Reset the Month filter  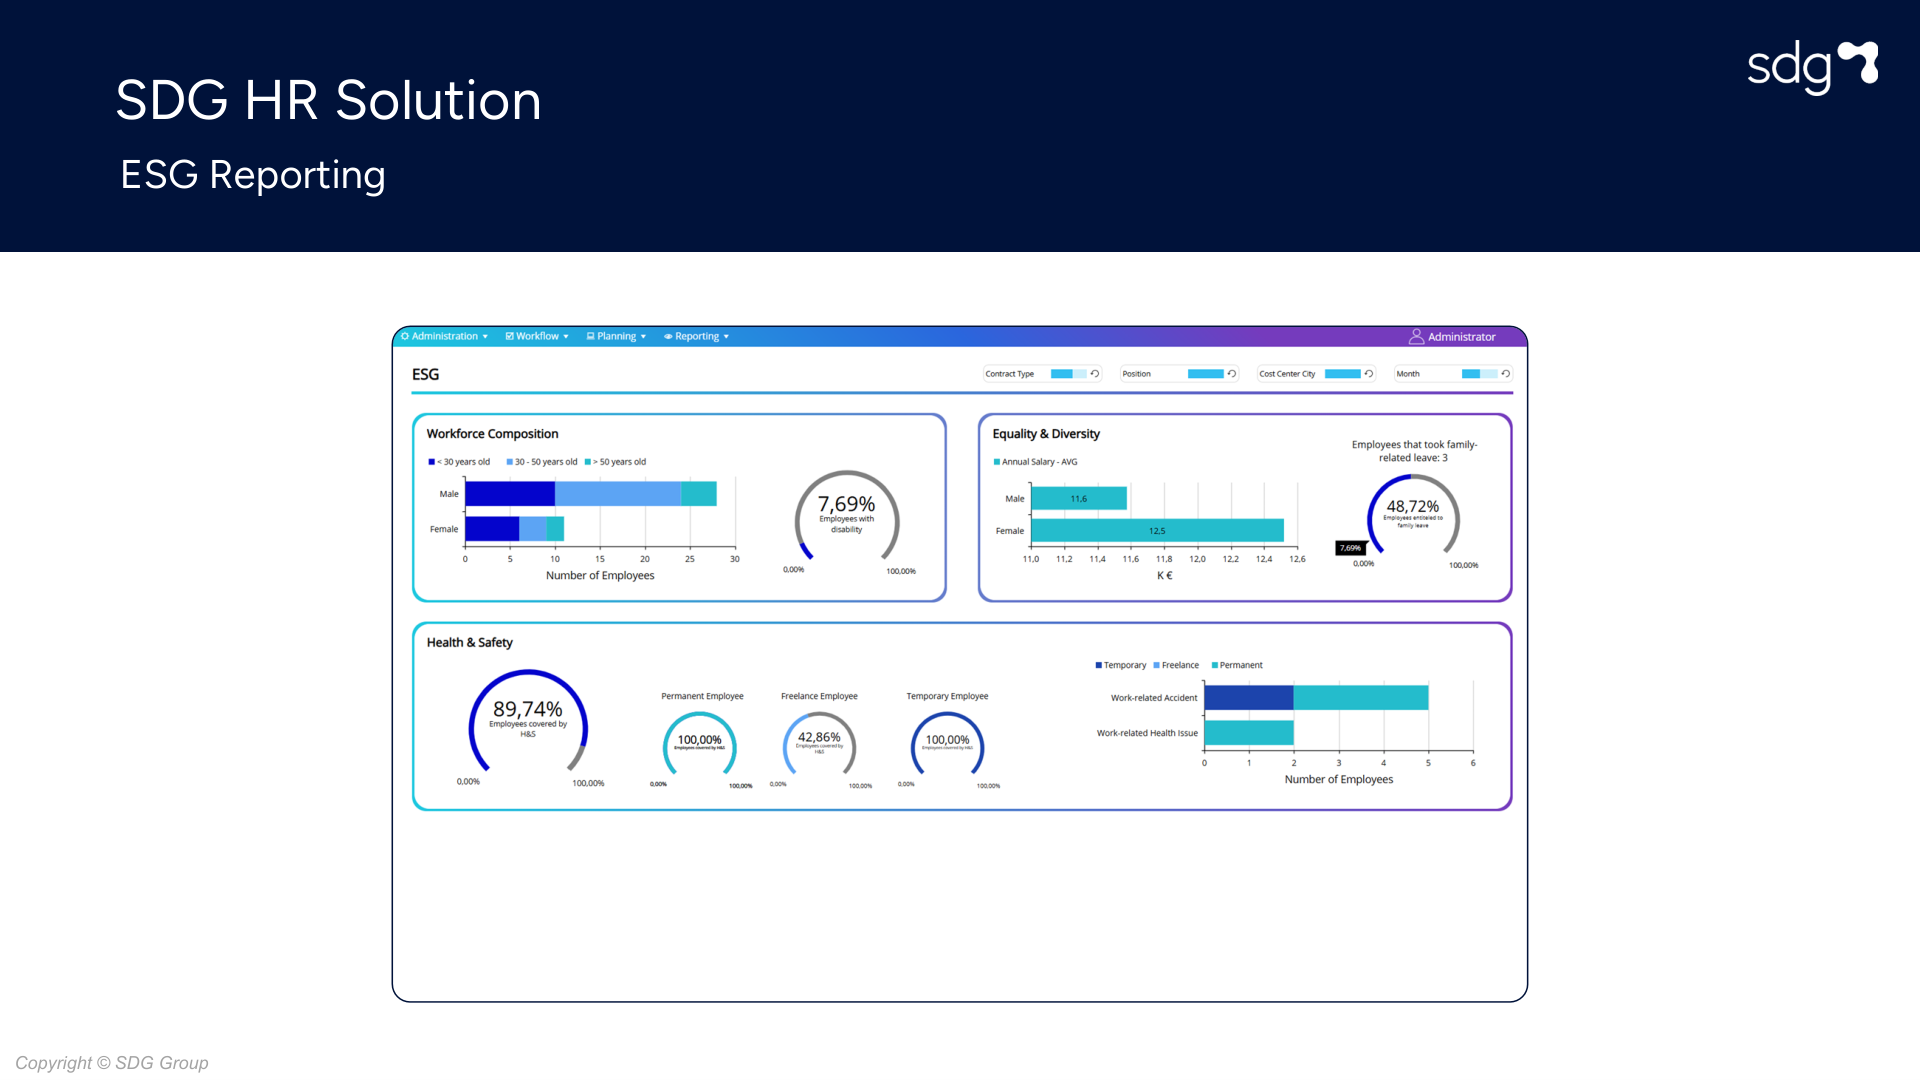(1505, 373)
